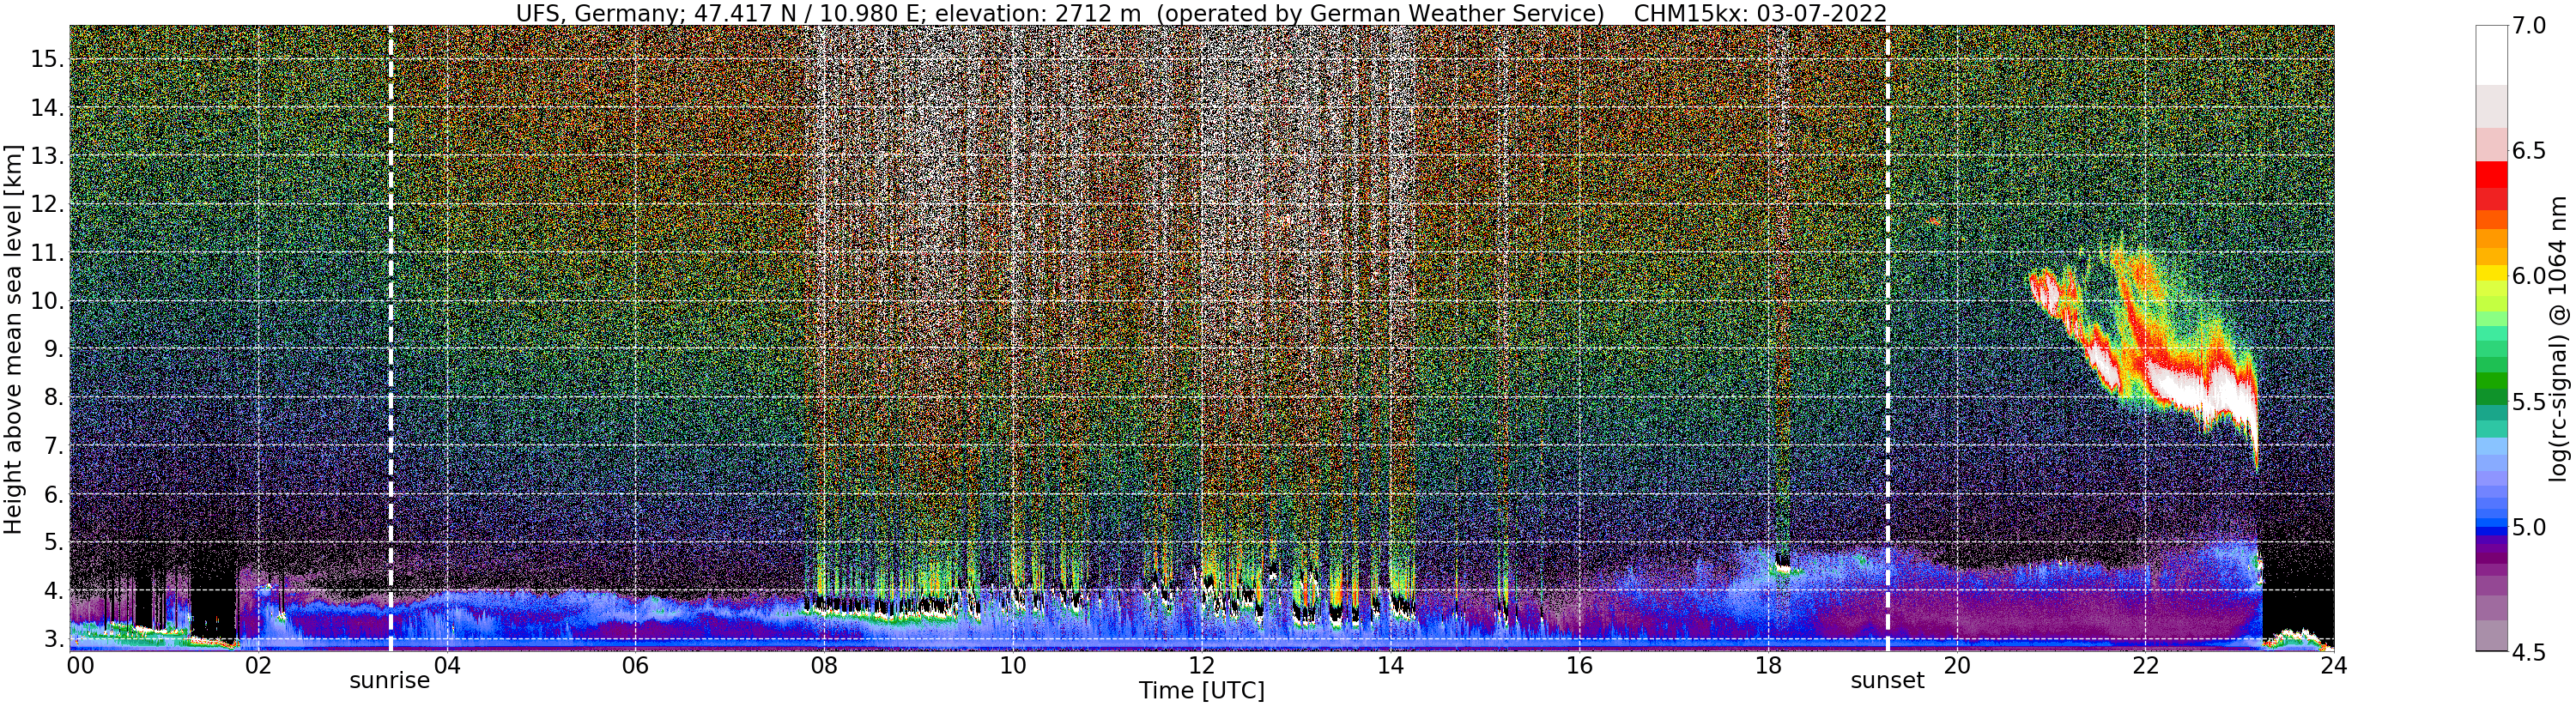Screen dimensions: 2576x707
Task: Click the x-axis tick label '14'
Action: (x=1390, y=665)
